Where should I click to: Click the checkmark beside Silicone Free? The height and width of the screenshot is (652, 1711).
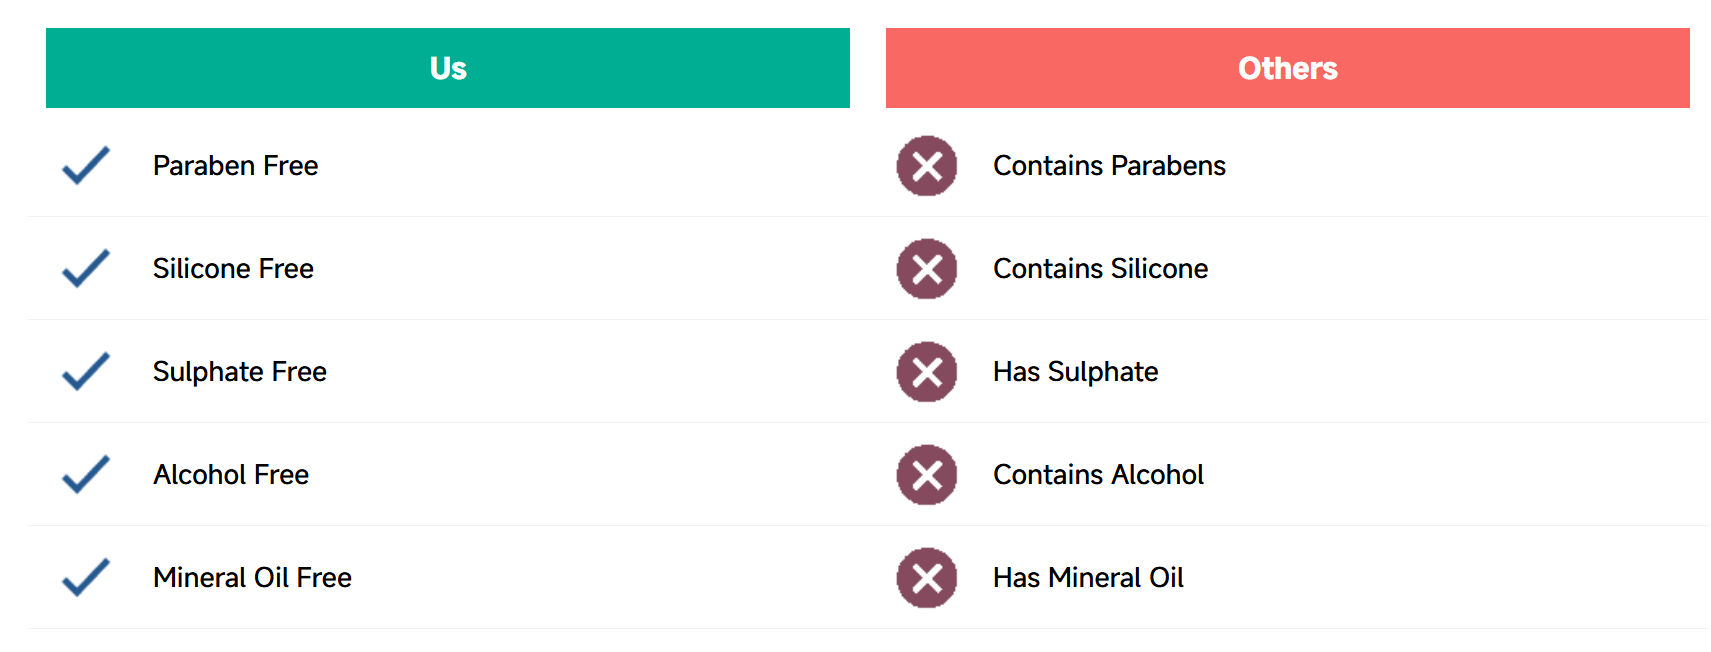(x=86, y=269)
